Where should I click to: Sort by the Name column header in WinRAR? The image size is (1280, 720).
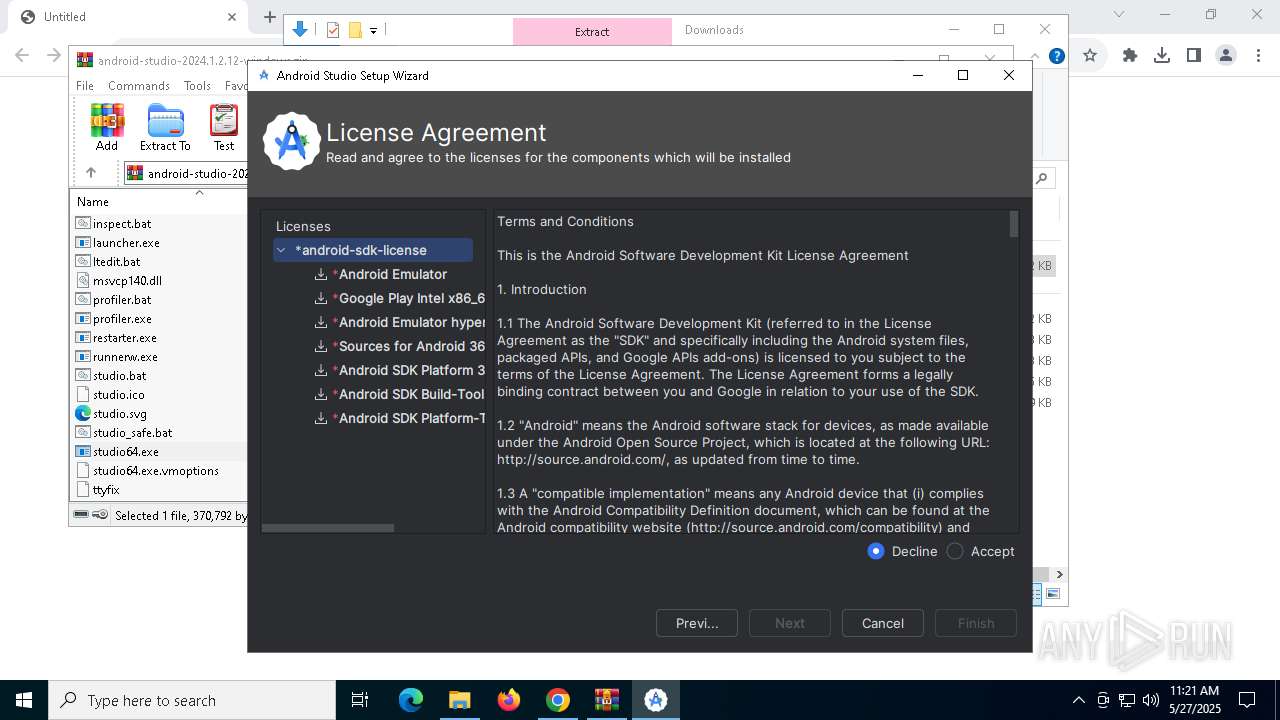[x=93, y=201]
